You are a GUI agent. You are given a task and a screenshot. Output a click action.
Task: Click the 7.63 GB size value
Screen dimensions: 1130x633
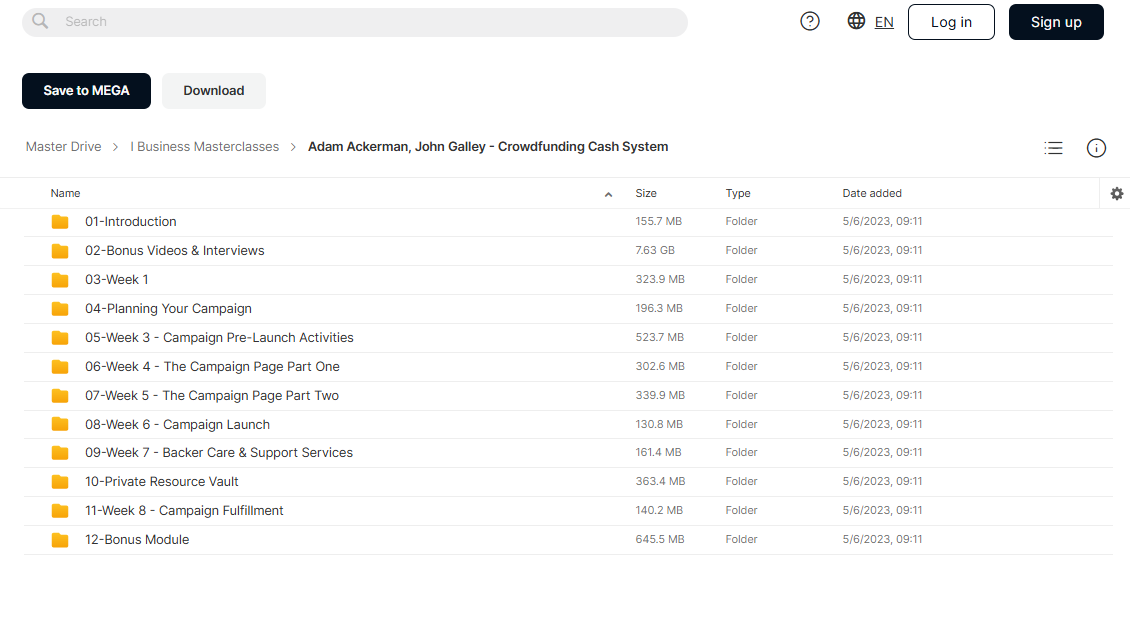655,250
